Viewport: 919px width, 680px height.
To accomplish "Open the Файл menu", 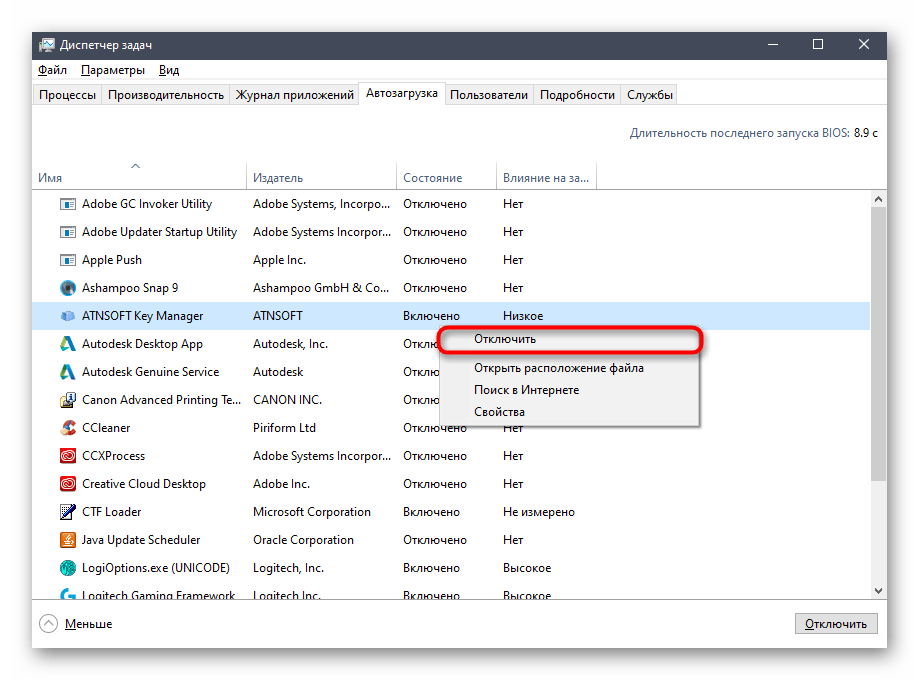I will [x=52, y=70].
